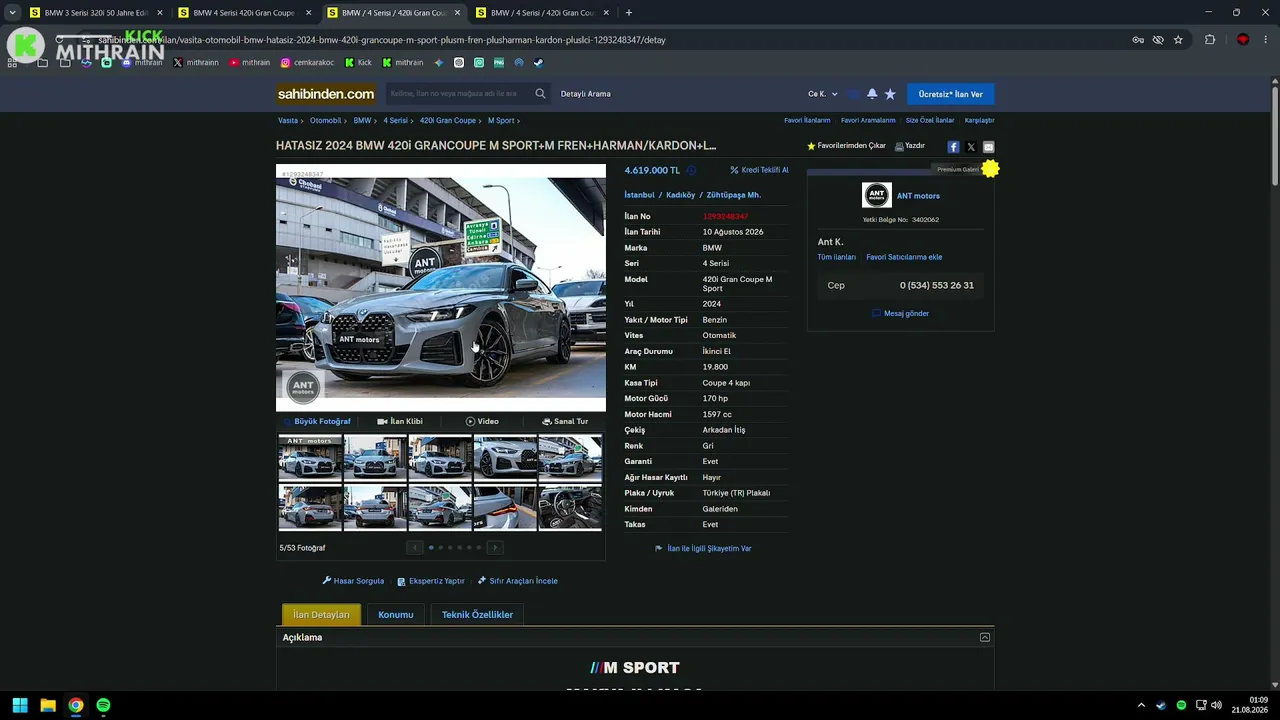Click the price history clock icon
Screen dimensions: 1280x720
(x=691, y=170)
